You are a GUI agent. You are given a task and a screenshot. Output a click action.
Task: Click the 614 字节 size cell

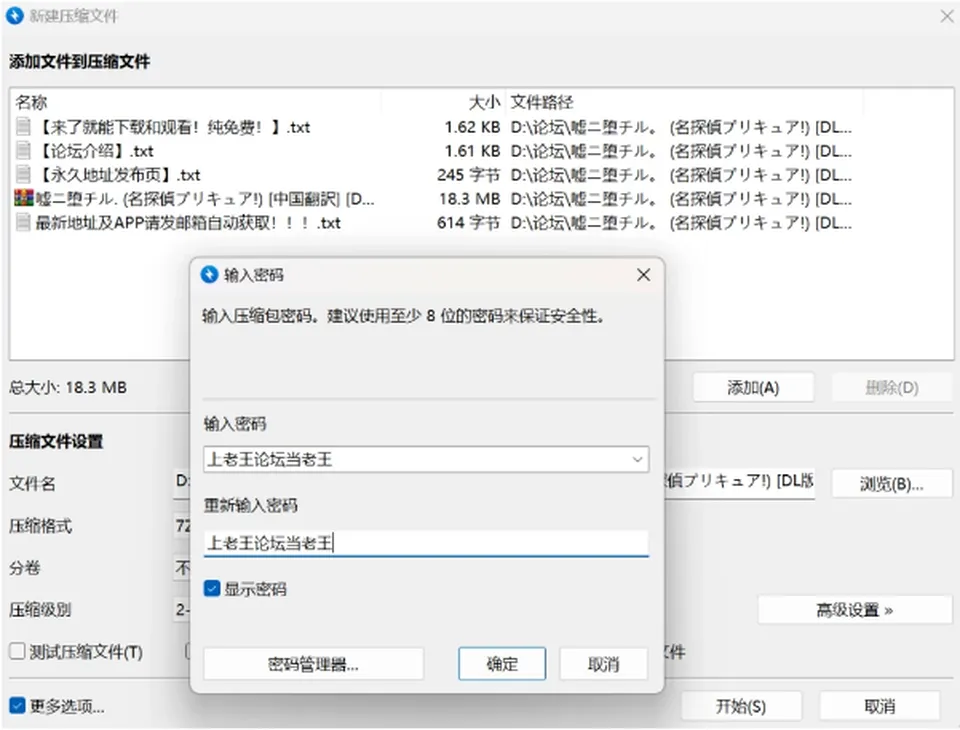point(468,222)
